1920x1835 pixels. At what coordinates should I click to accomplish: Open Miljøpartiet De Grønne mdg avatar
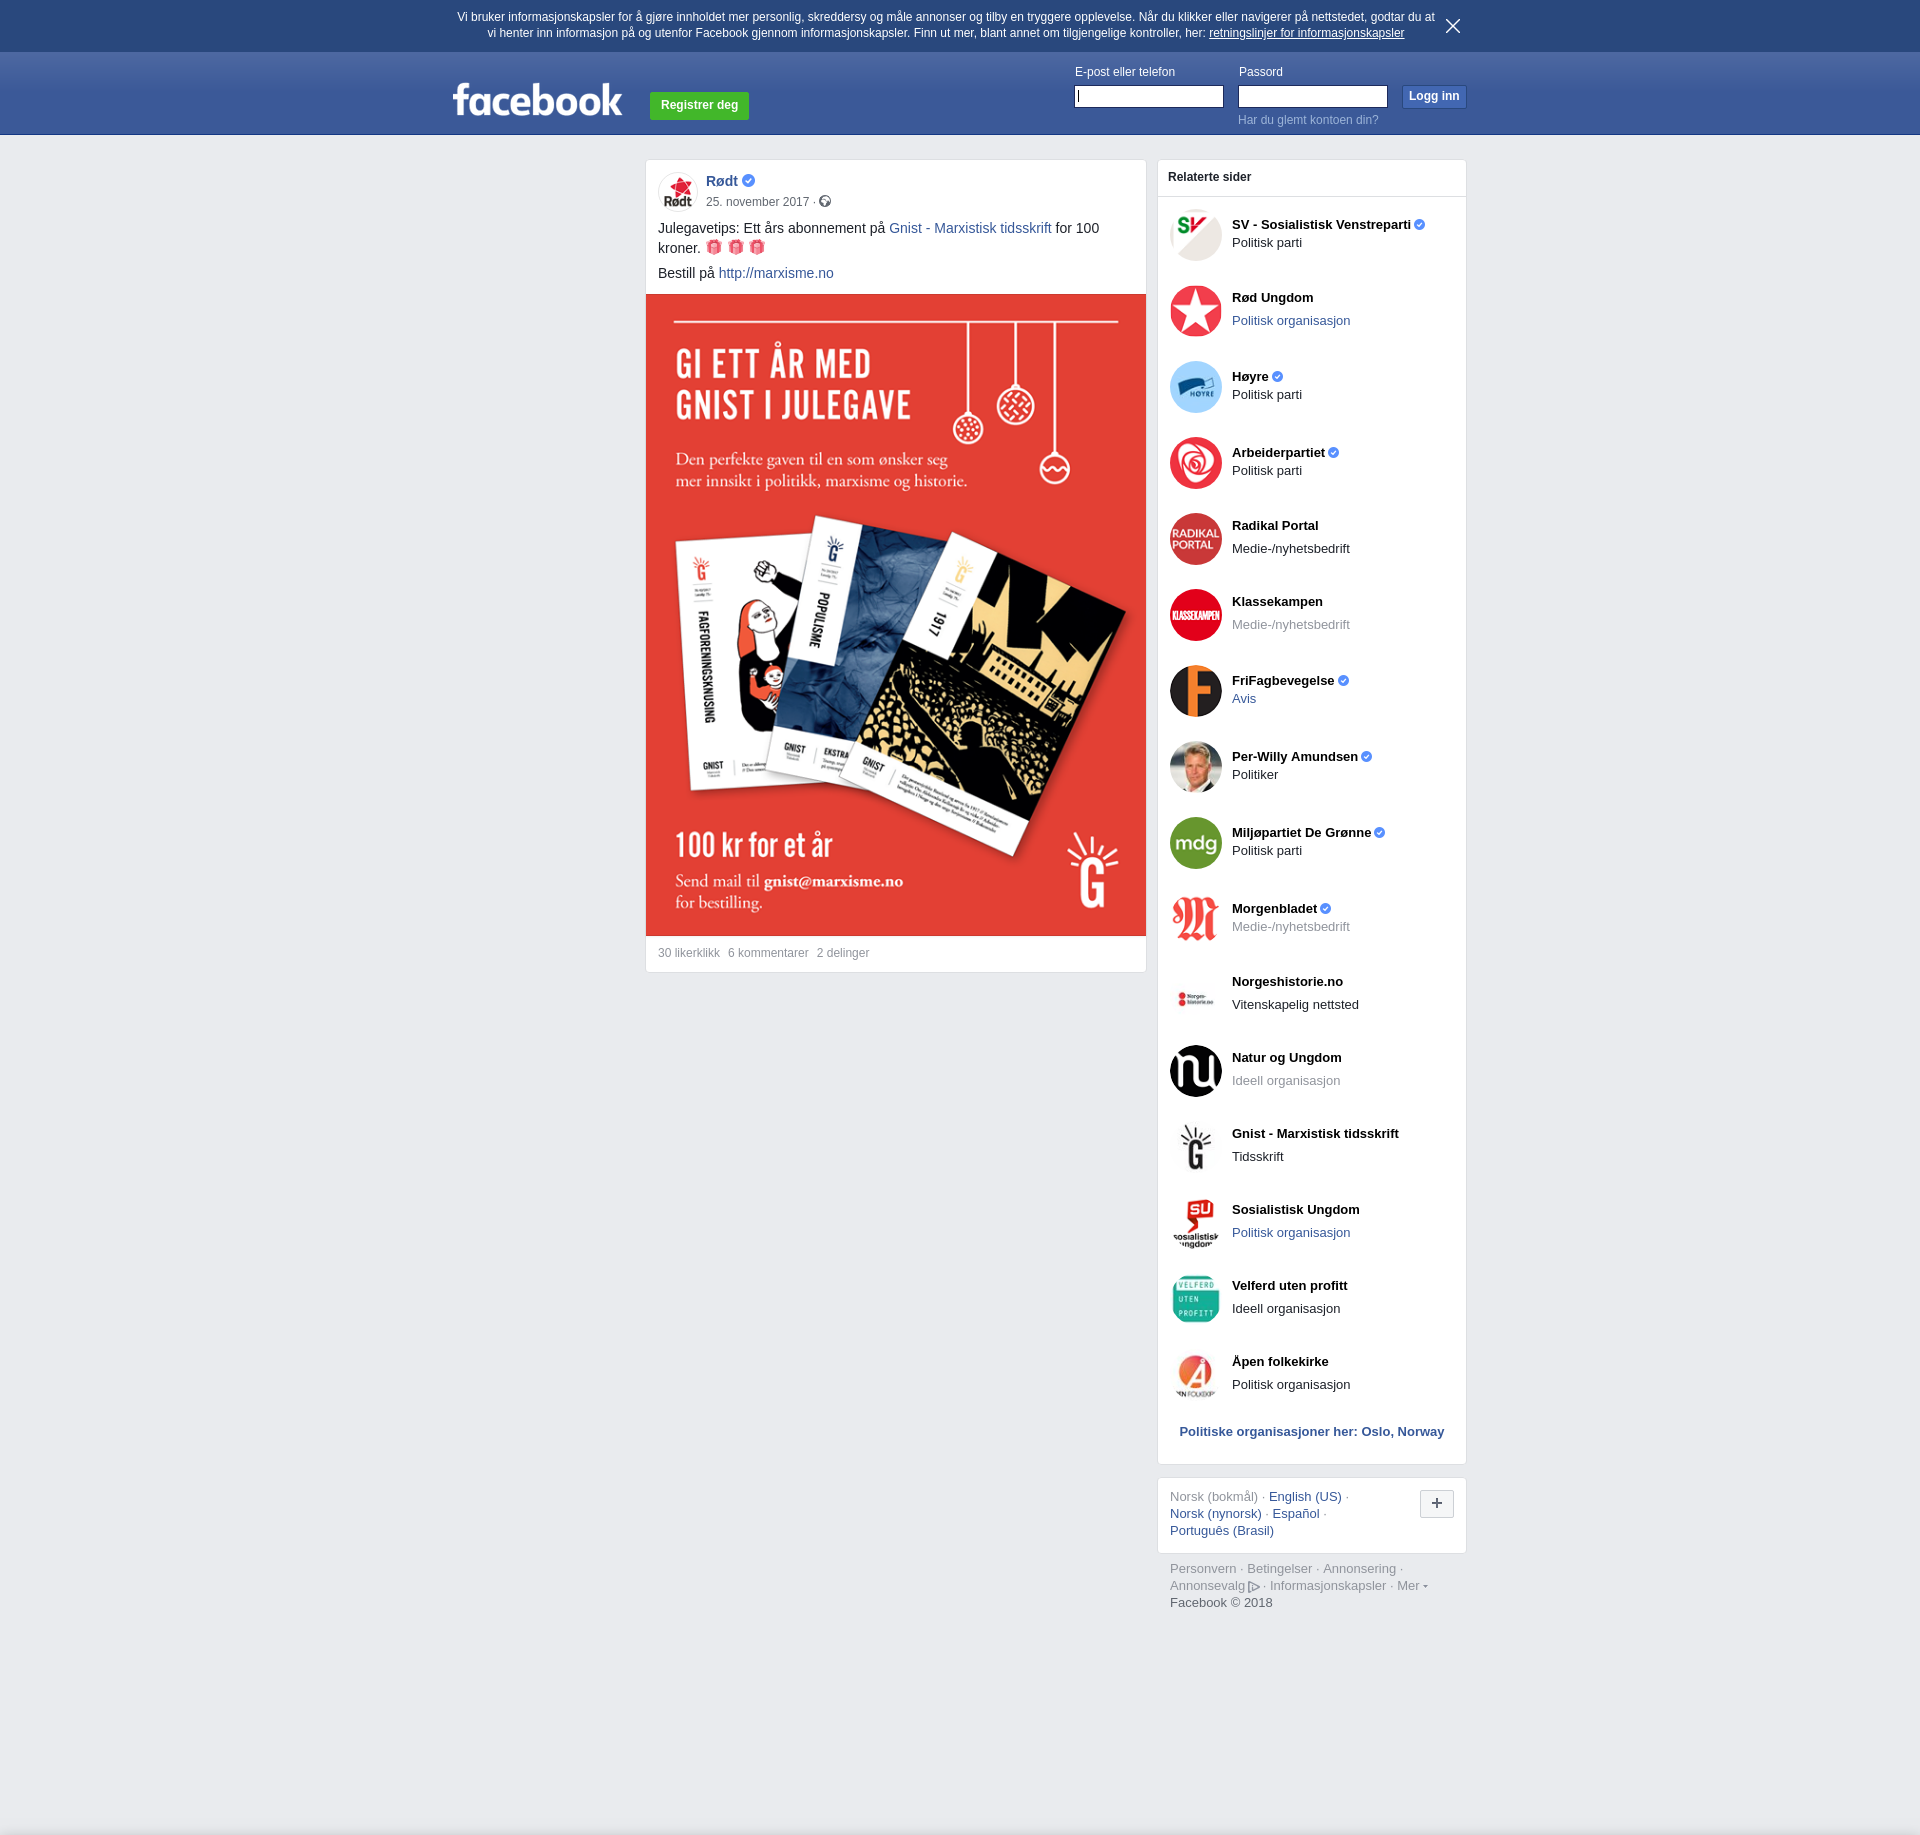pyautogui.click(x=1196, y=843)
